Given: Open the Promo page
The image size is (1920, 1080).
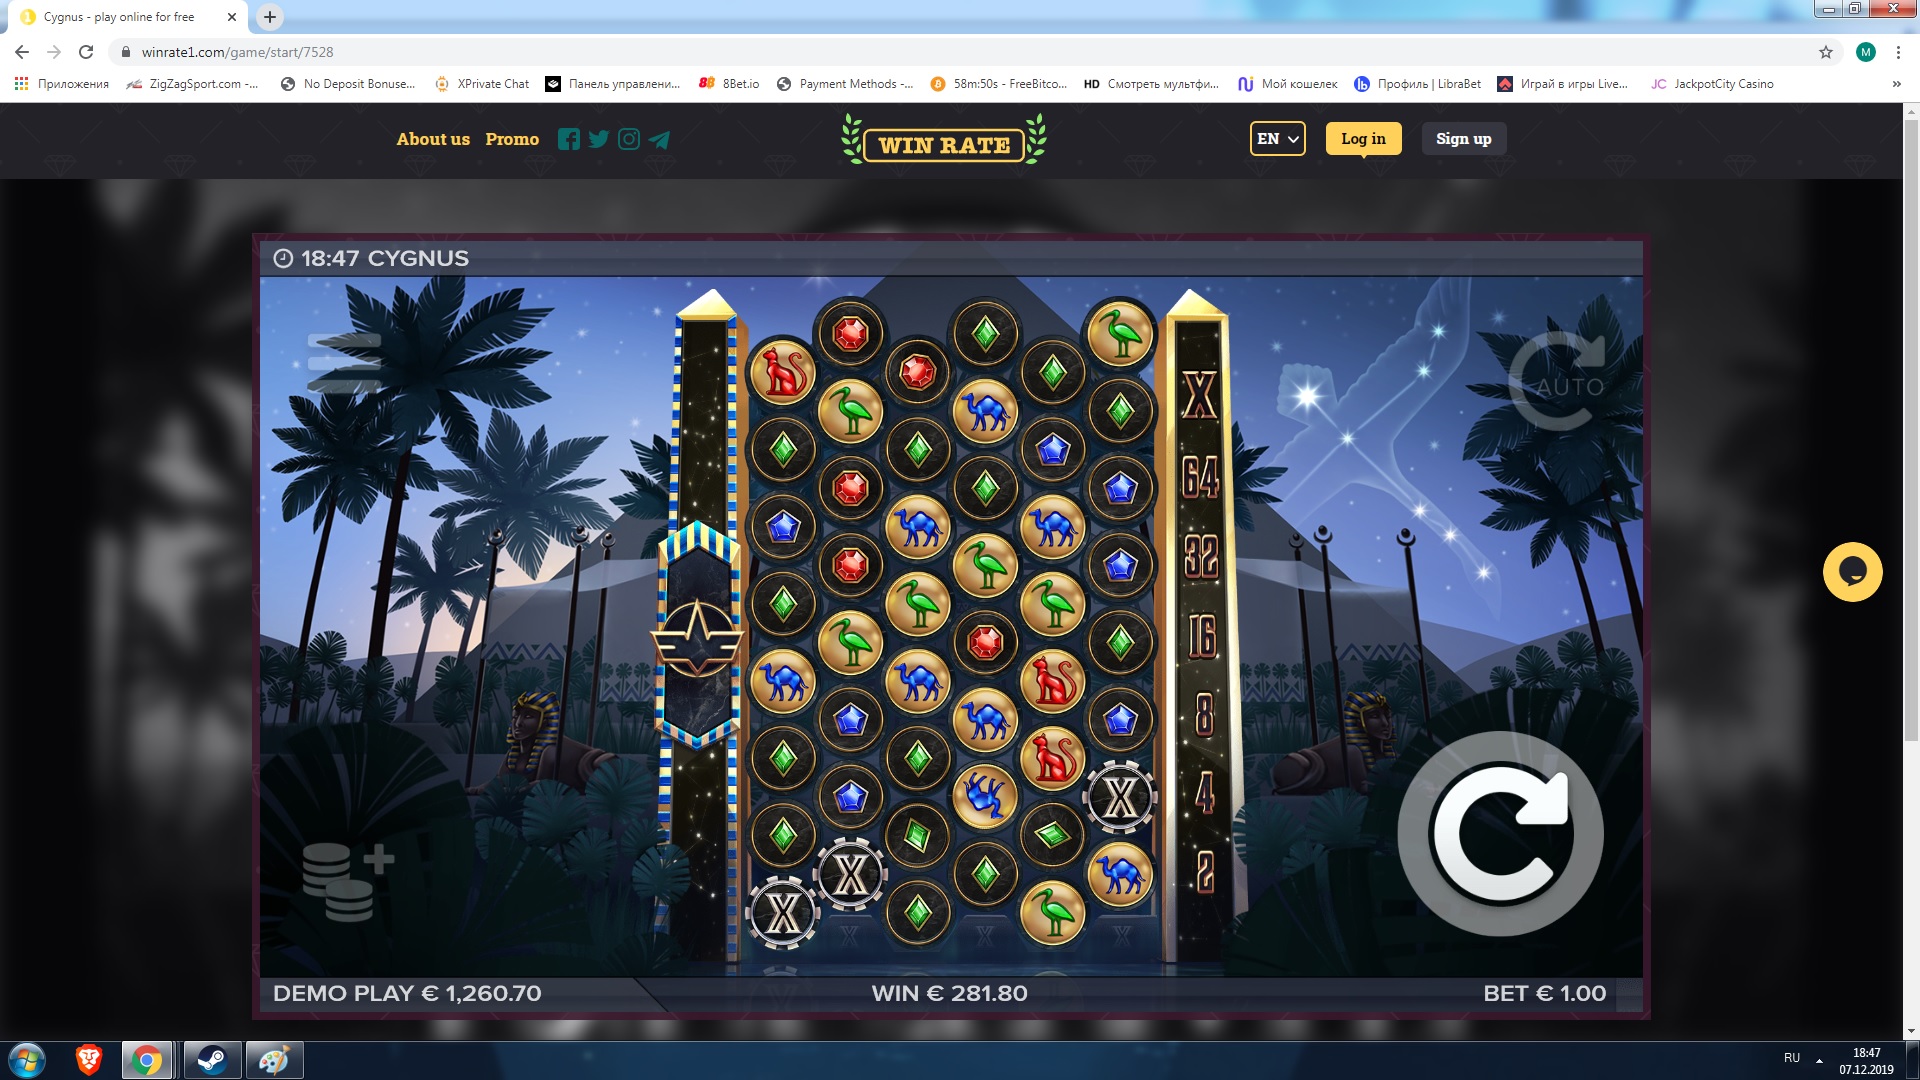Looking at the screenshot, I should [x=512, y=139].
